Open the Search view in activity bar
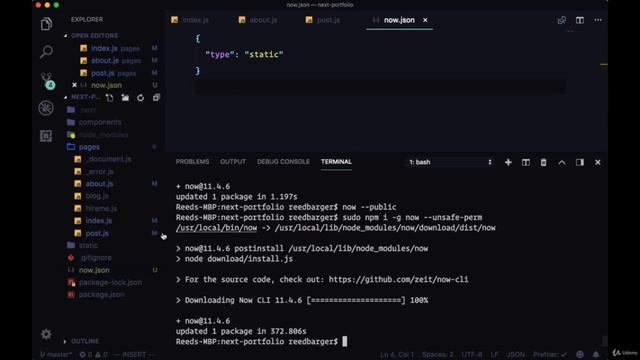640x360 pixels. (x=46, y=52)
